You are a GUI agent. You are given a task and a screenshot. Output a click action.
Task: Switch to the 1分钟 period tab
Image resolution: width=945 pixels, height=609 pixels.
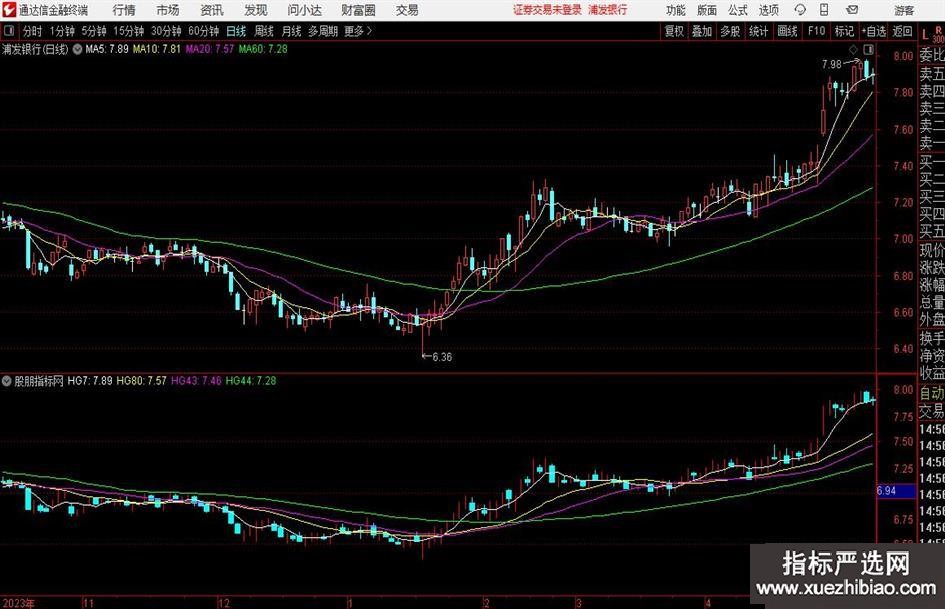62,31
